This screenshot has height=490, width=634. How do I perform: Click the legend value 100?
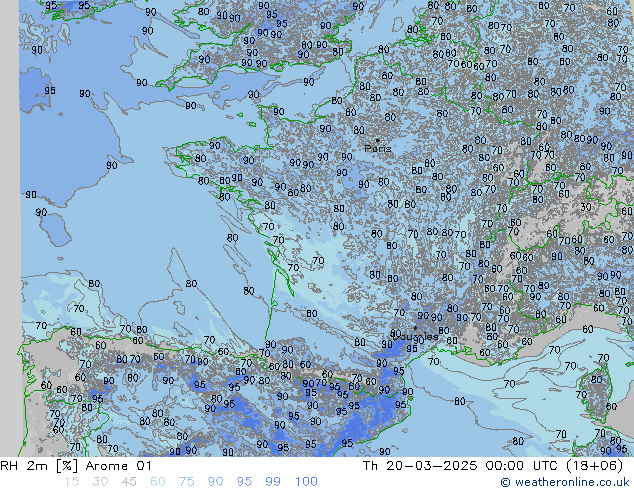pos(306,482)
